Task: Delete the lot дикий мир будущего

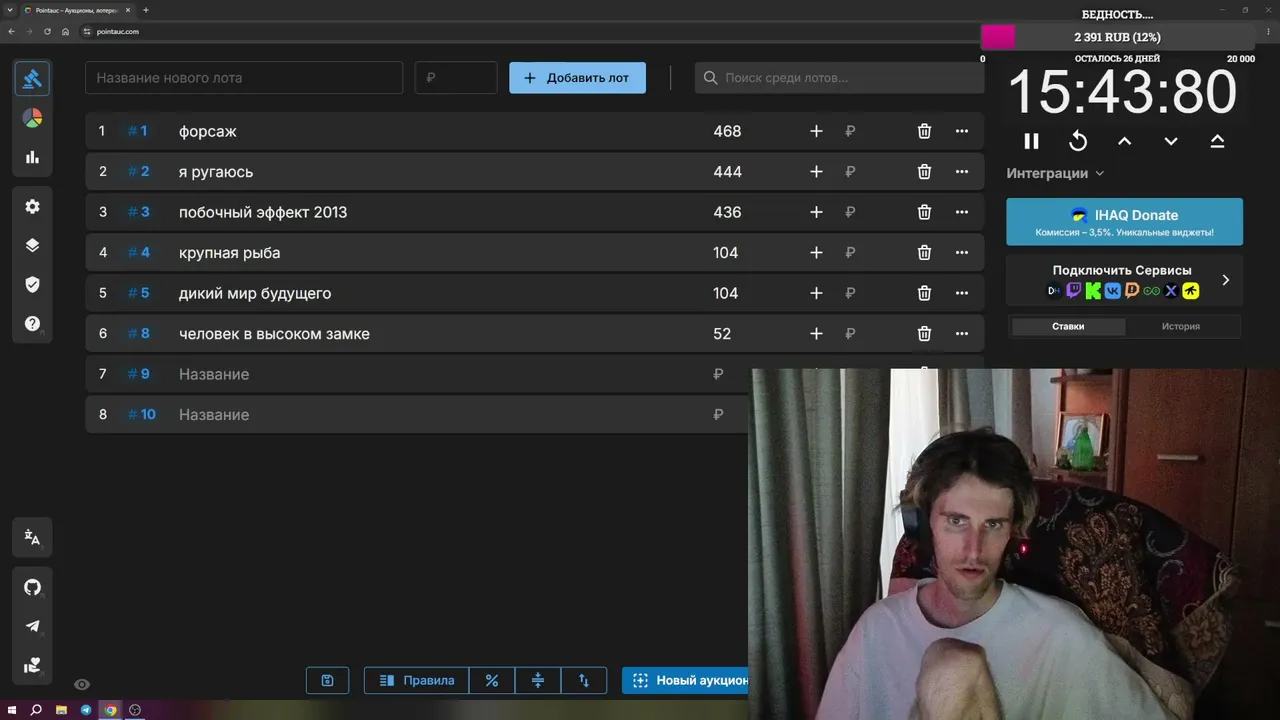Action: [924, 293]
